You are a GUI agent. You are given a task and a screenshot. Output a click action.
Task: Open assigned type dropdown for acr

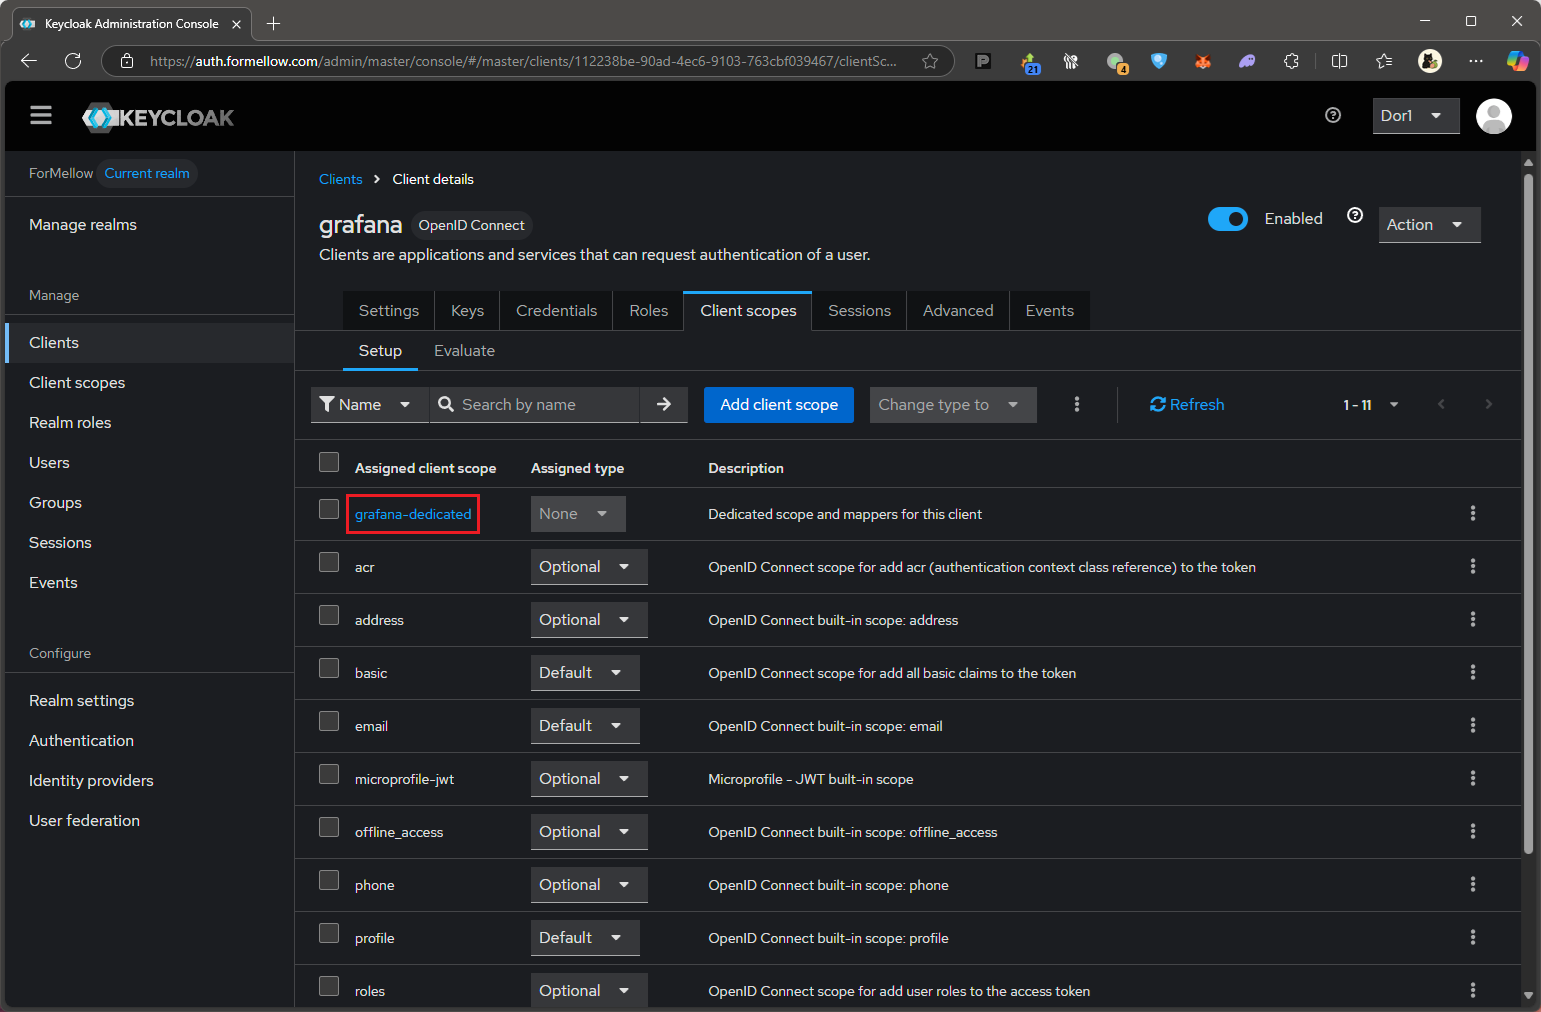589,567
